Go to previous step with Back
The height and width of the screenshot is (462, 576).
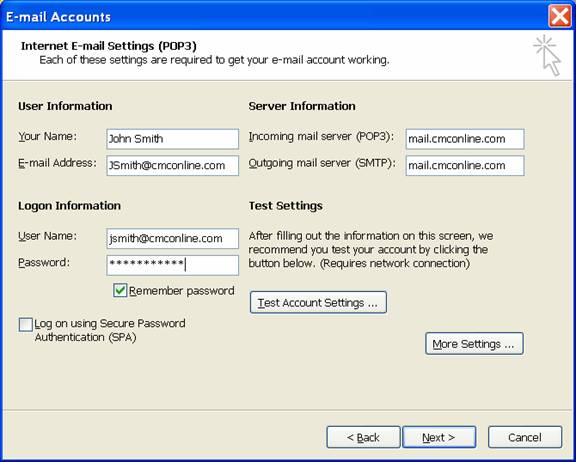click(363, 437)
